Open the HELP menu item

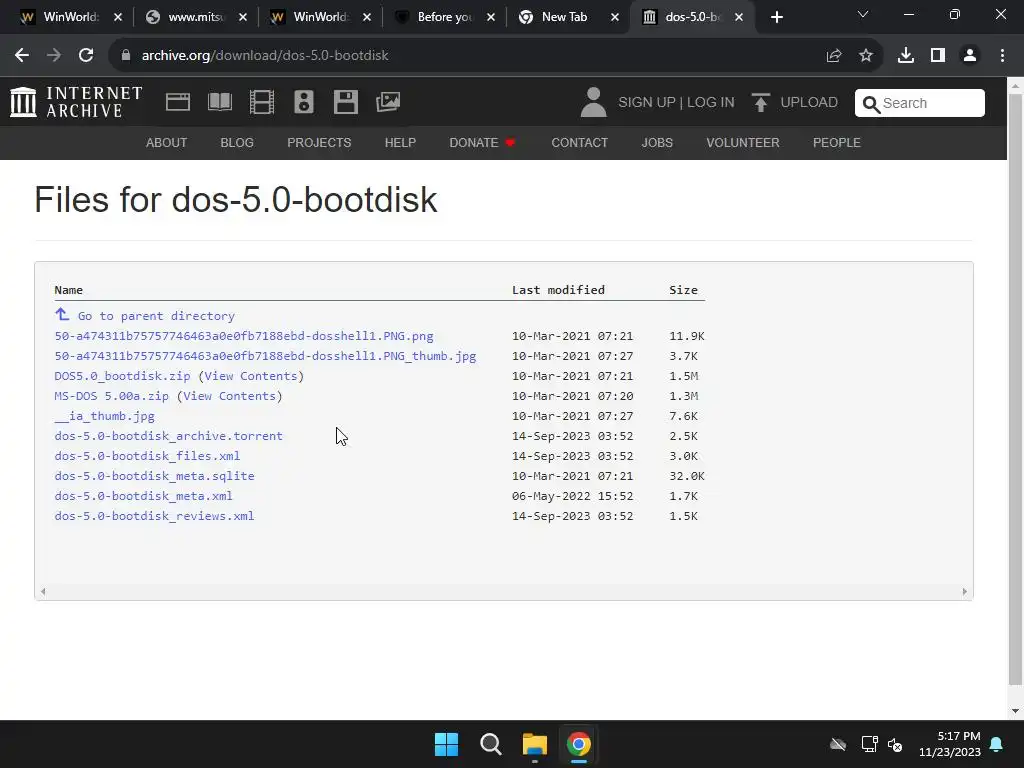(x=400, y=142)
